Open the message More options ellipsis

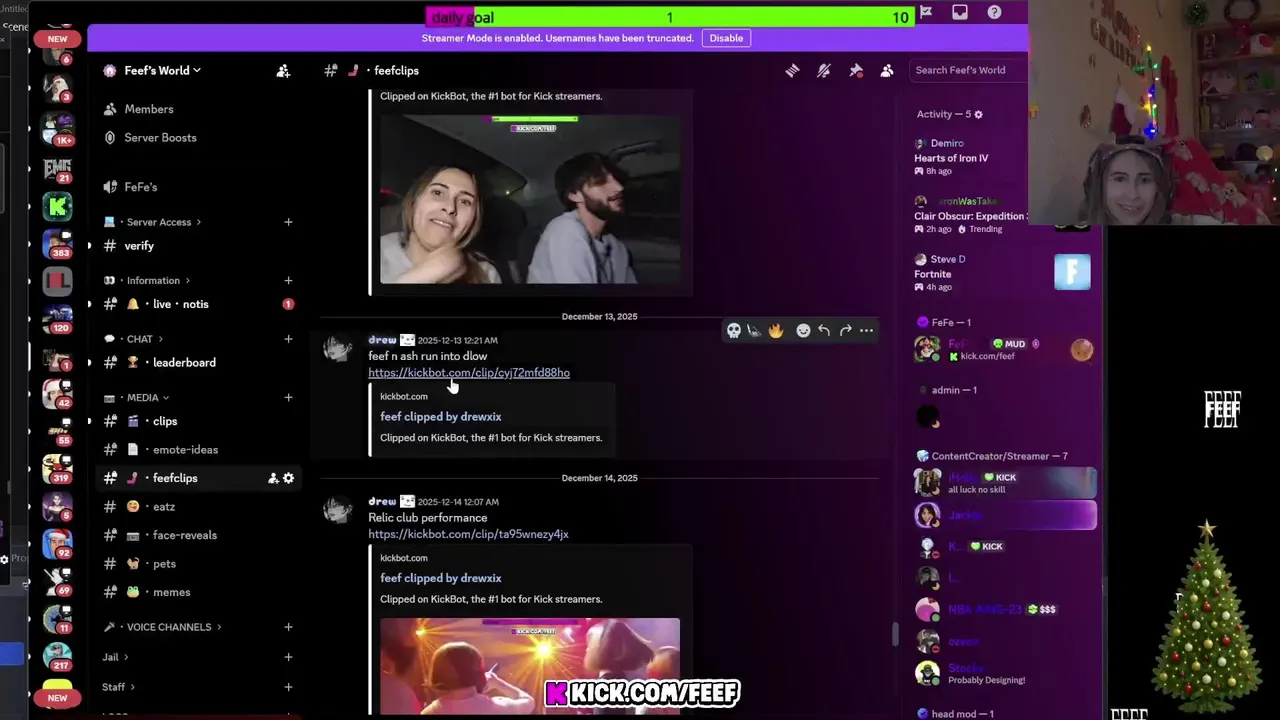pos(866,330)
